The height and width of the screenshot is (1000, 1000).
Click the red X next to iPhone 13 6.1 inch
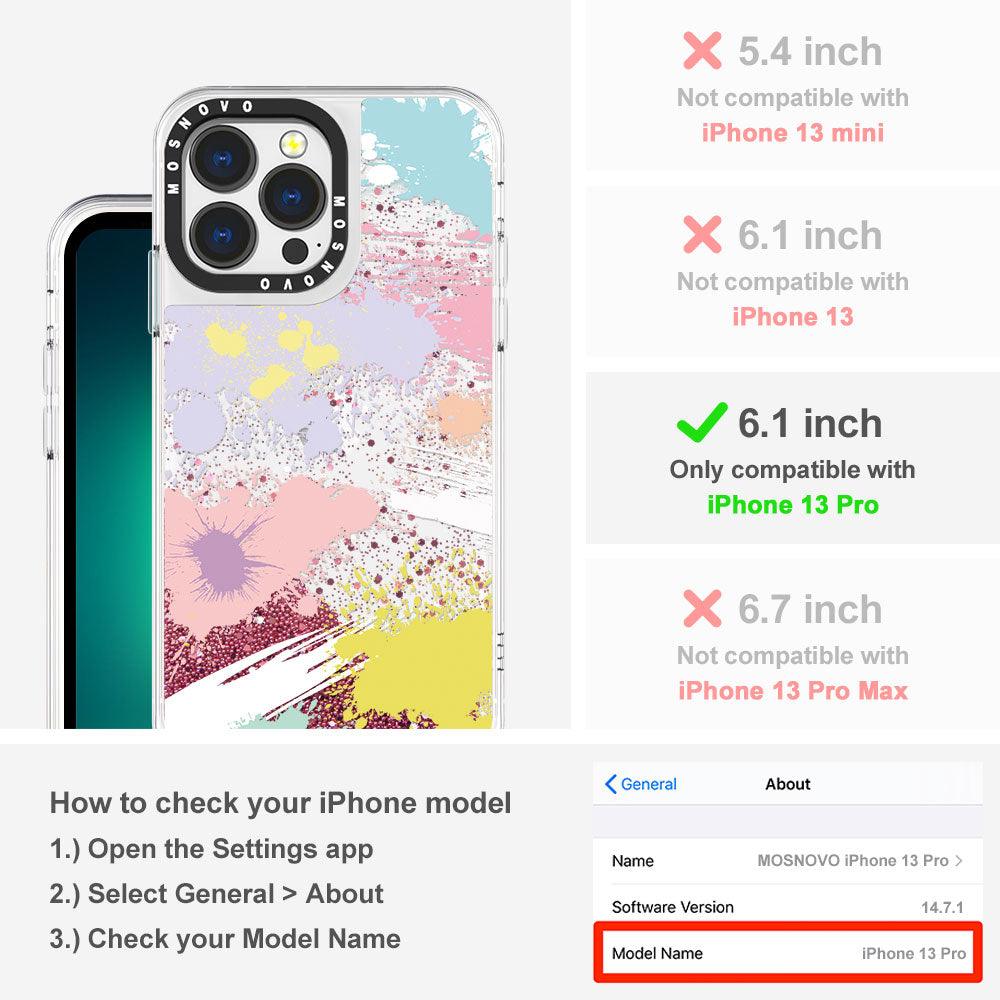[x=702, y=234]
